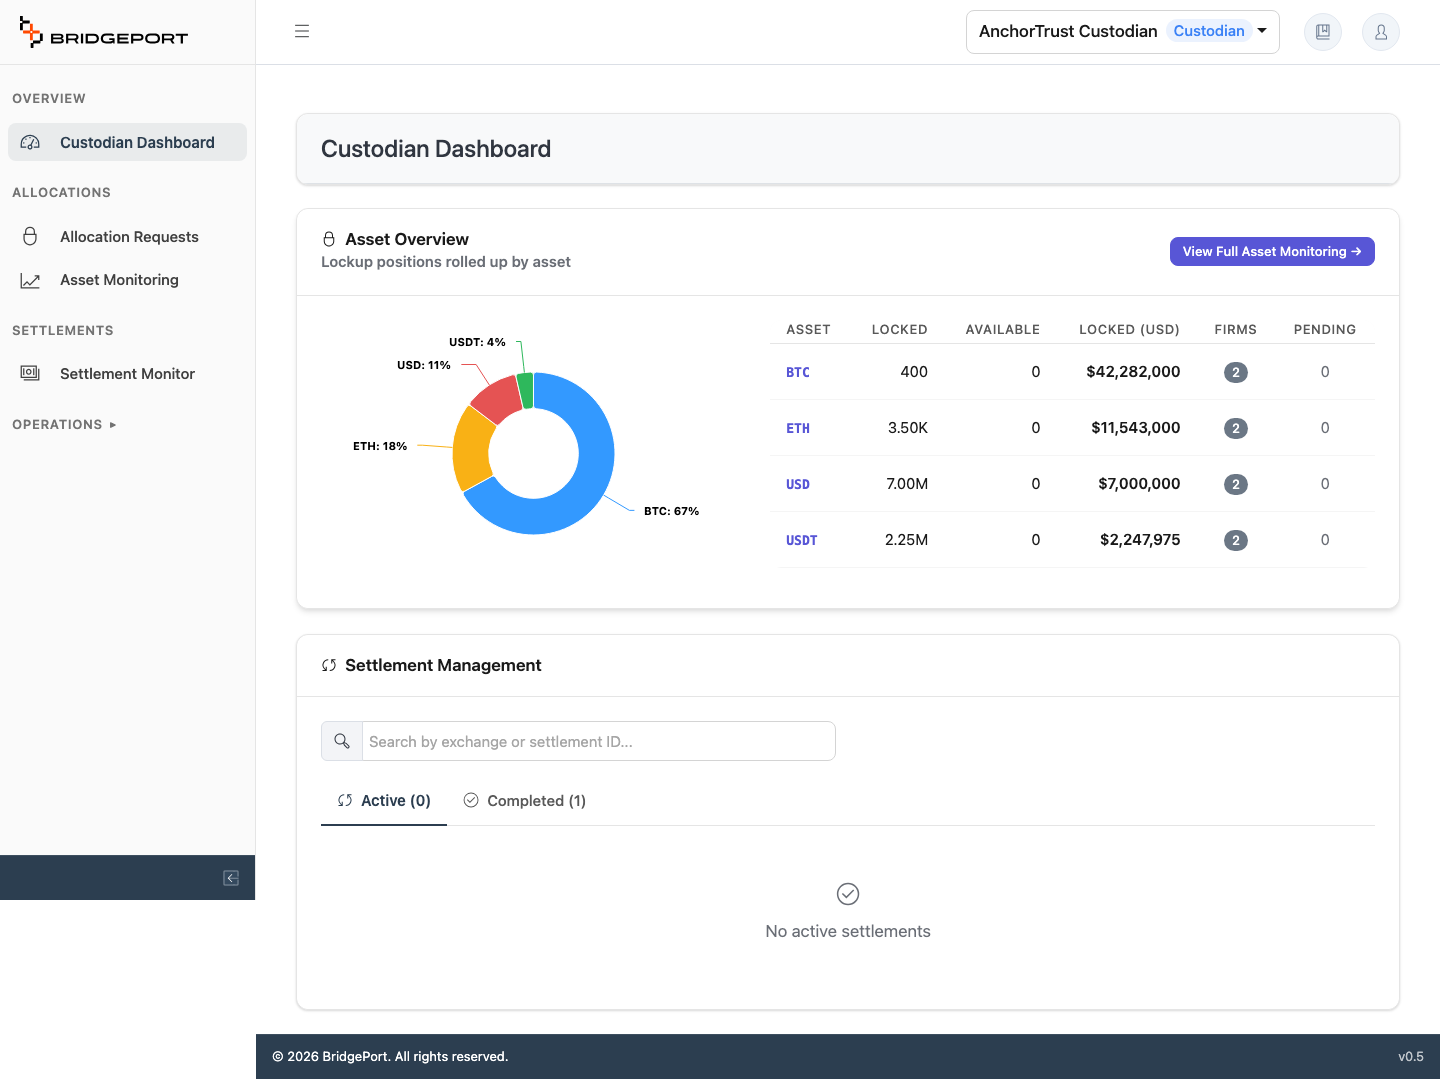This screenshot has width=1440, height=1079.
Task: Click the FIRMS column header
Action: pyautogui.click(x=1236, y=329)
